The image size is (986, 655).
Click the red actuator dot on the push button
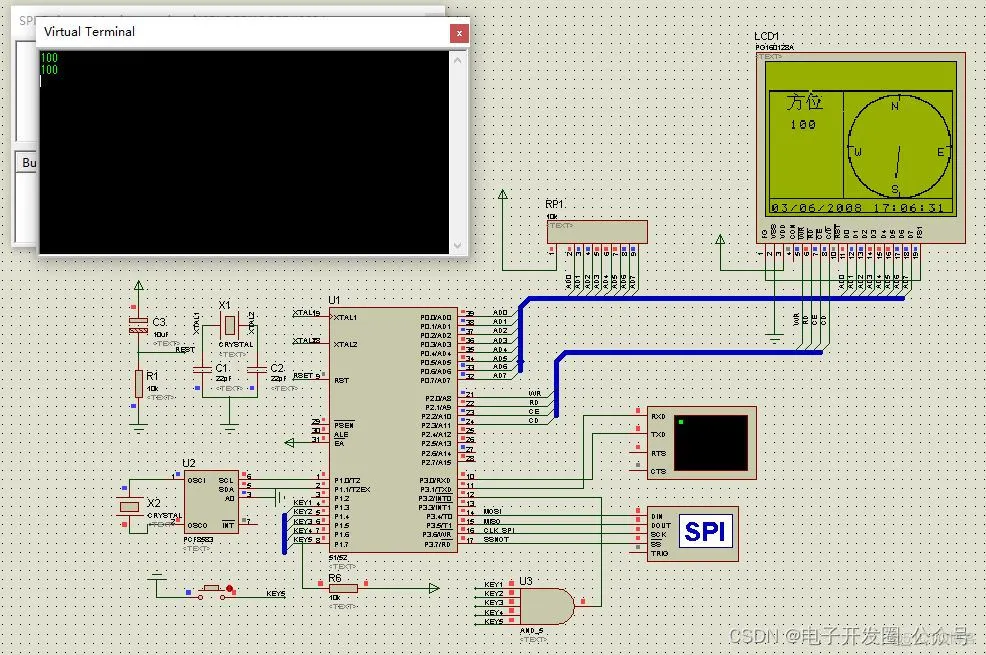(230, 589)
